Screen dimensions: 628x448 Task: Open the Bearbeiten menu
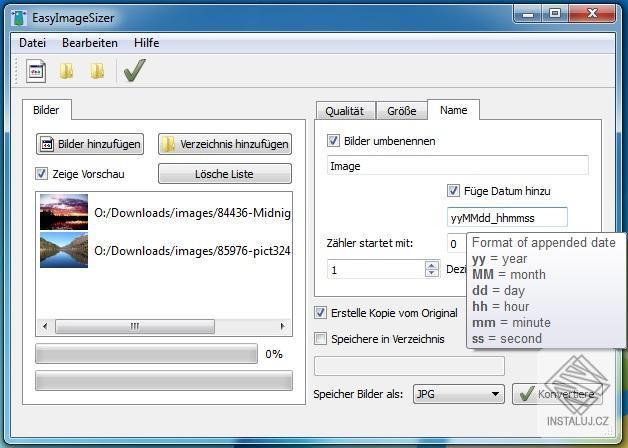pyautogui.click(x=90, y=43)
